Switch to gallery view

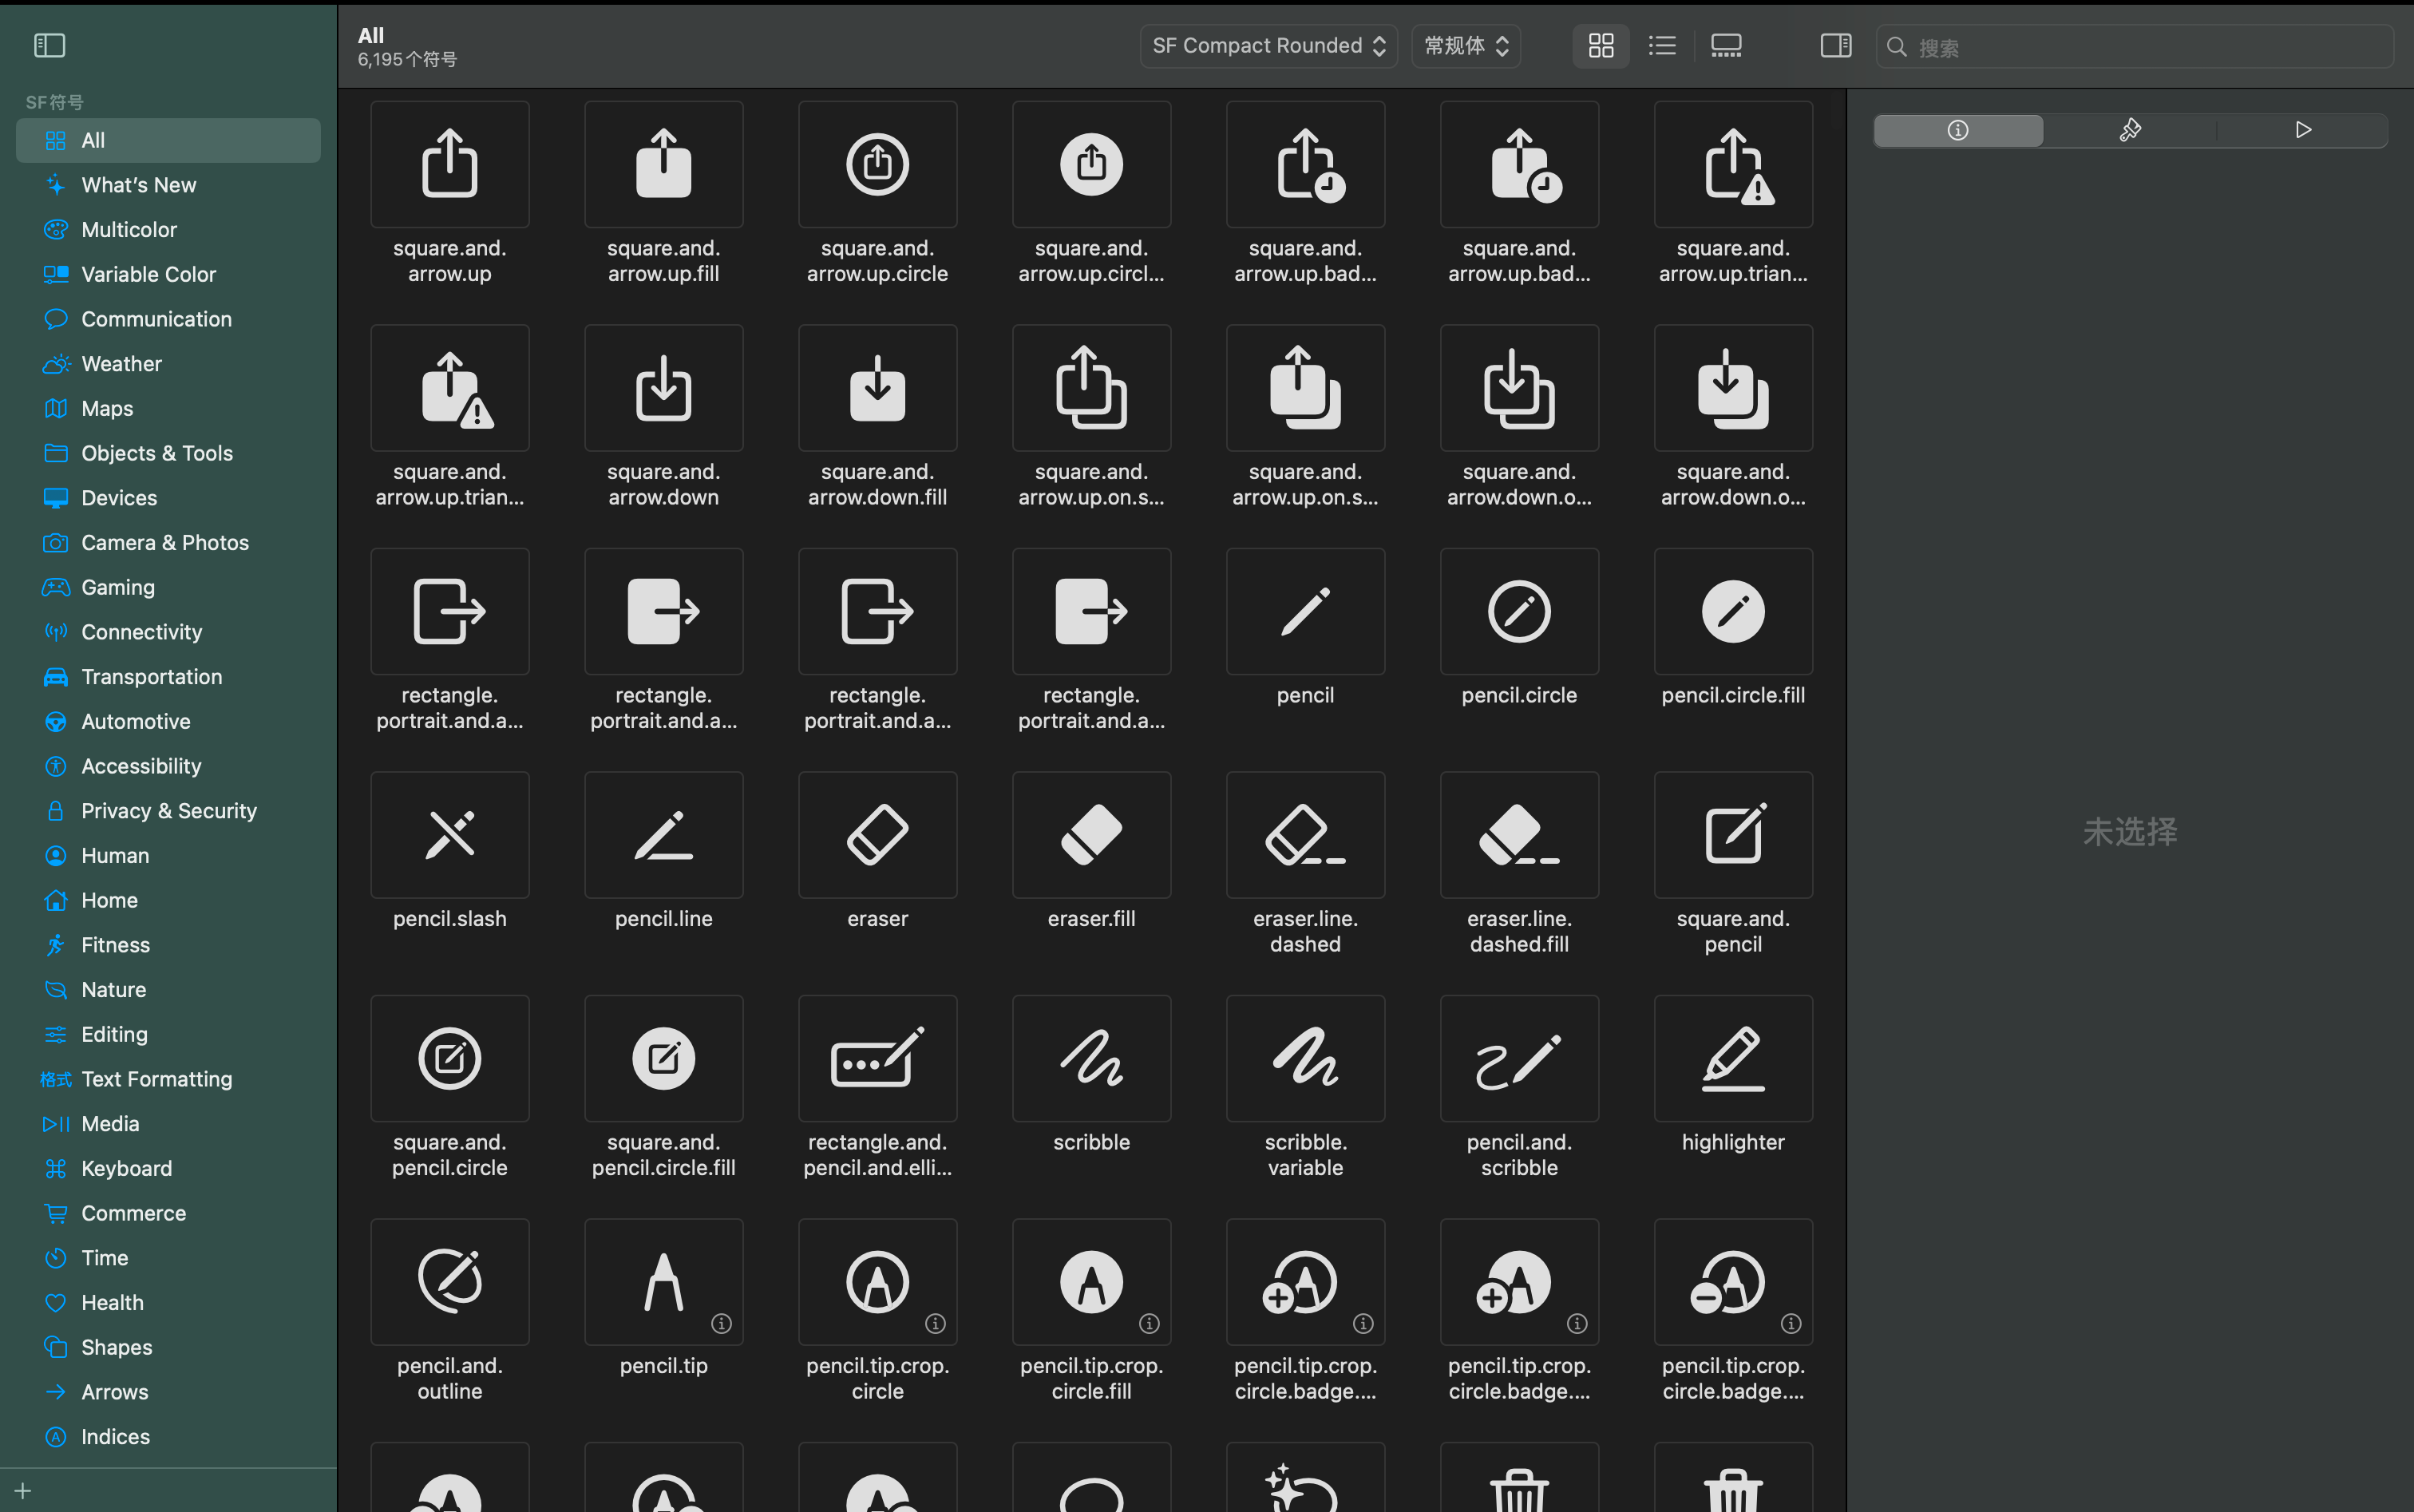pyautogui.click(x=1726, y=46)
